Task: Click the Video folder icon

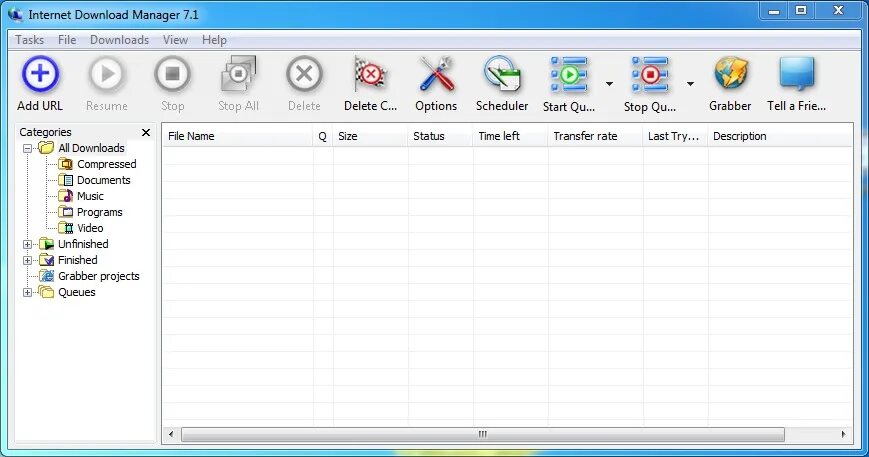Action: click(x=65, y=228)
